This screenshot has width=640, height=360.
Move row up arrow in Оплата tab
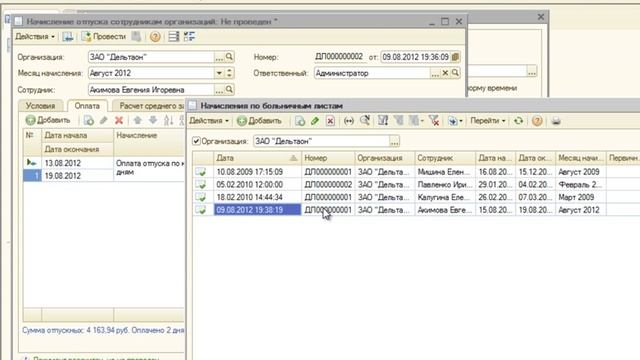point(138,120)
